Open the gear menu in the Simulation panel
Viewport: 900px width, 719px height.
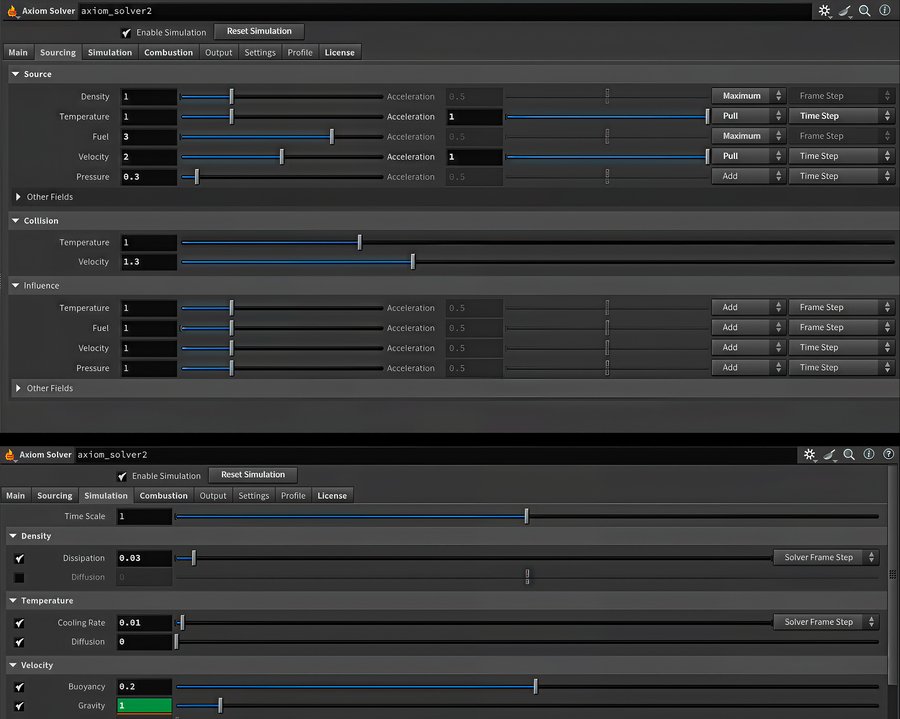click(x=812, y=454)
